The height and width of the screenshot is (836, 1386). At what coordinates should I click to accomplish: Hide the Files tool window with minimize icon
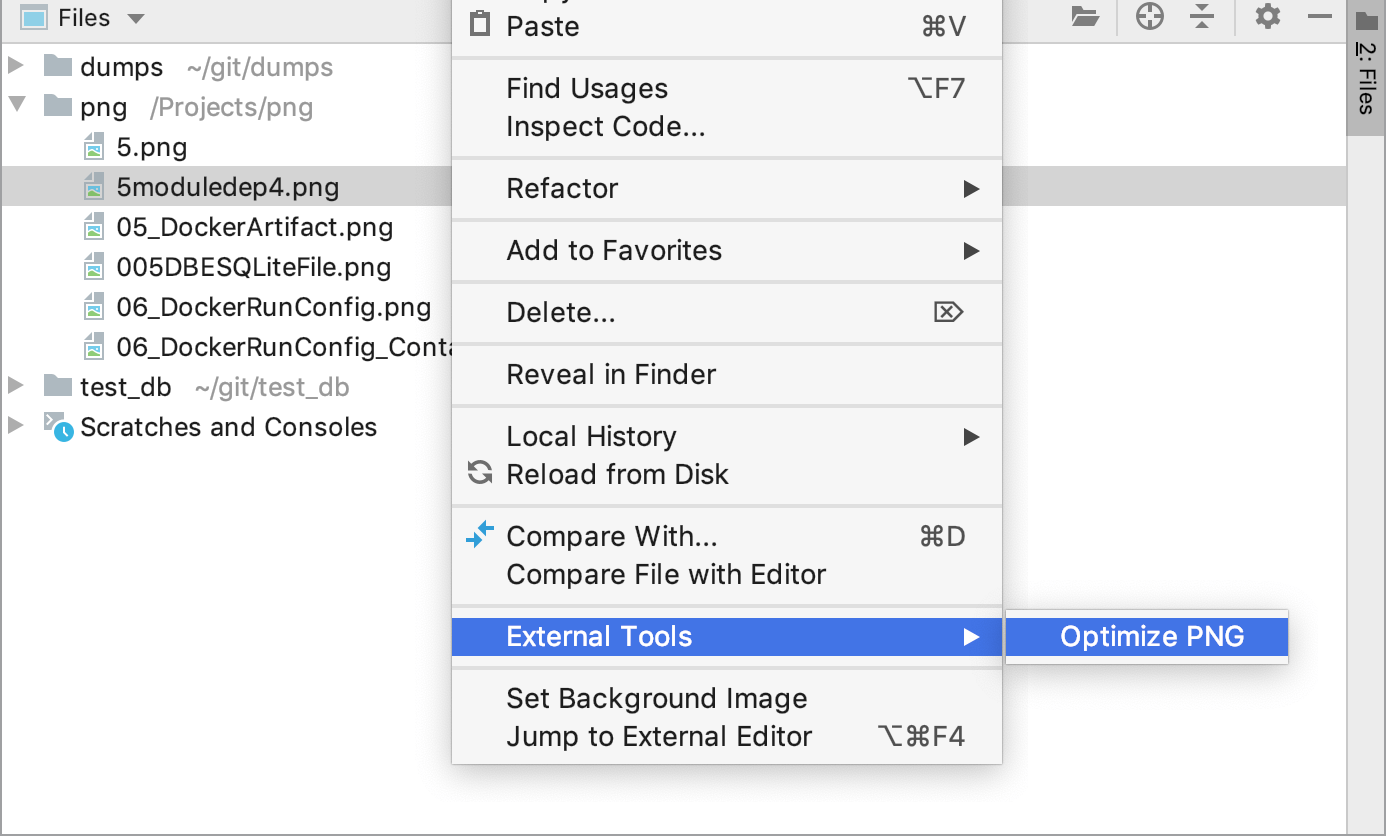tap(1321, 17)
